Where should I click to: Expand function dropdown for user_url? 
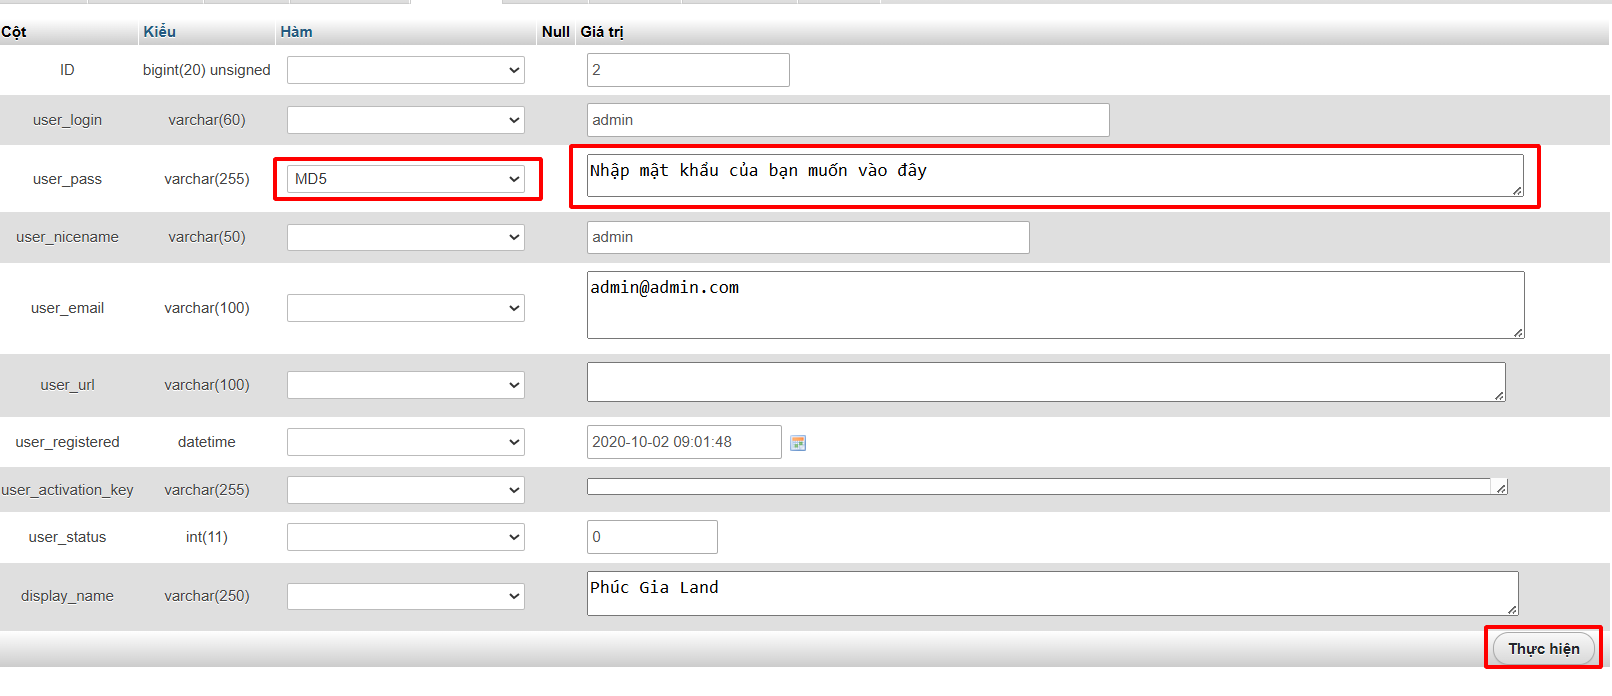405,385
